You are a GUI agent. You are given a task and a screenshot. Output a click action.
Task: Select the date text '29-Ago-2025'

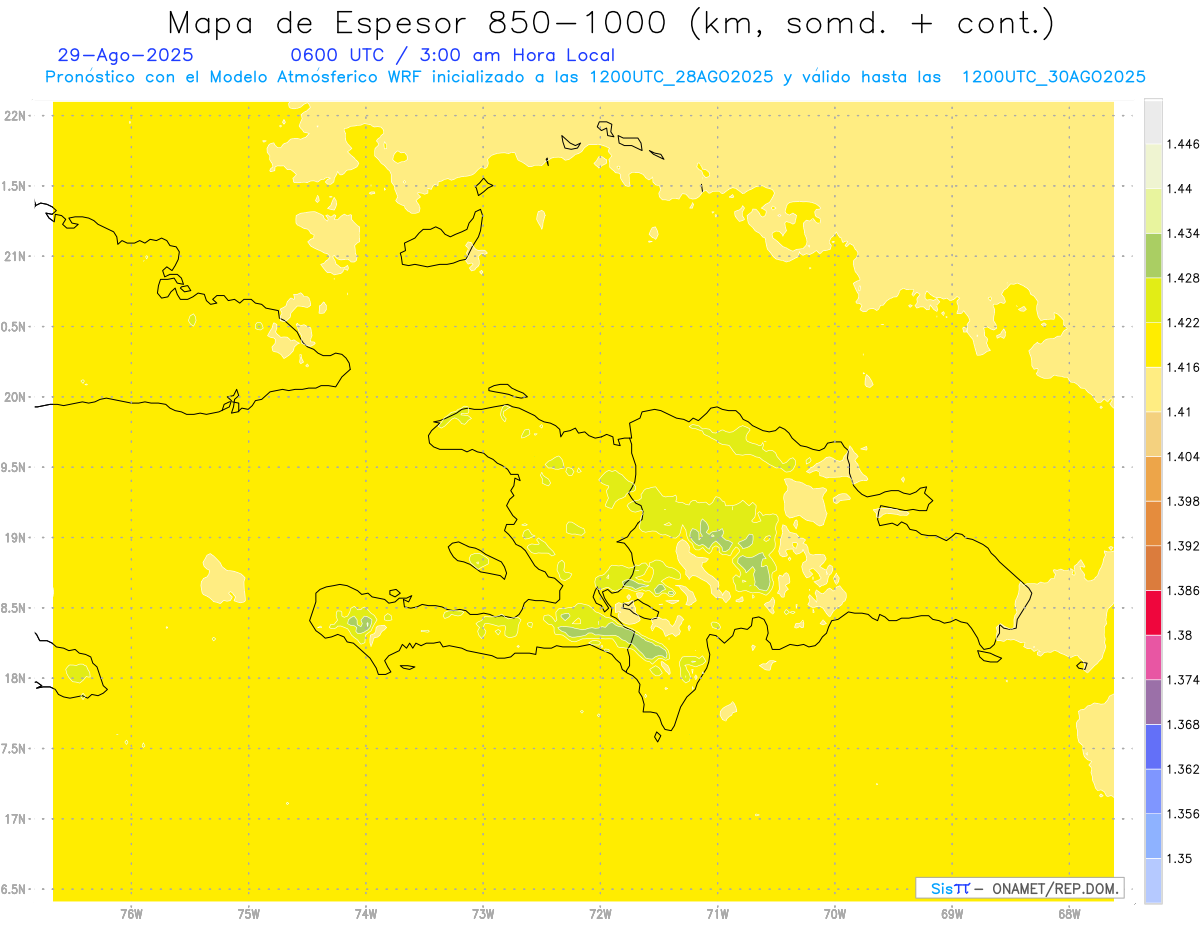coord(126,55)
